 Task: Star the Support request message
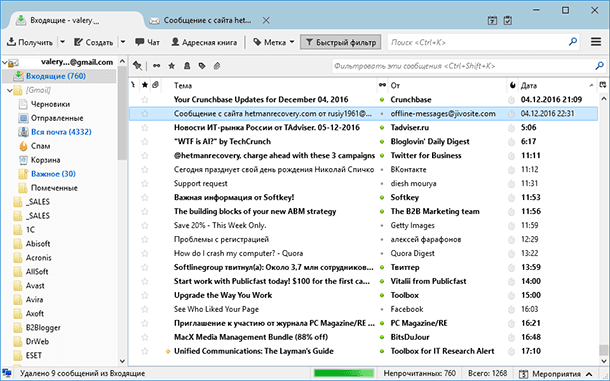point(145,183)
